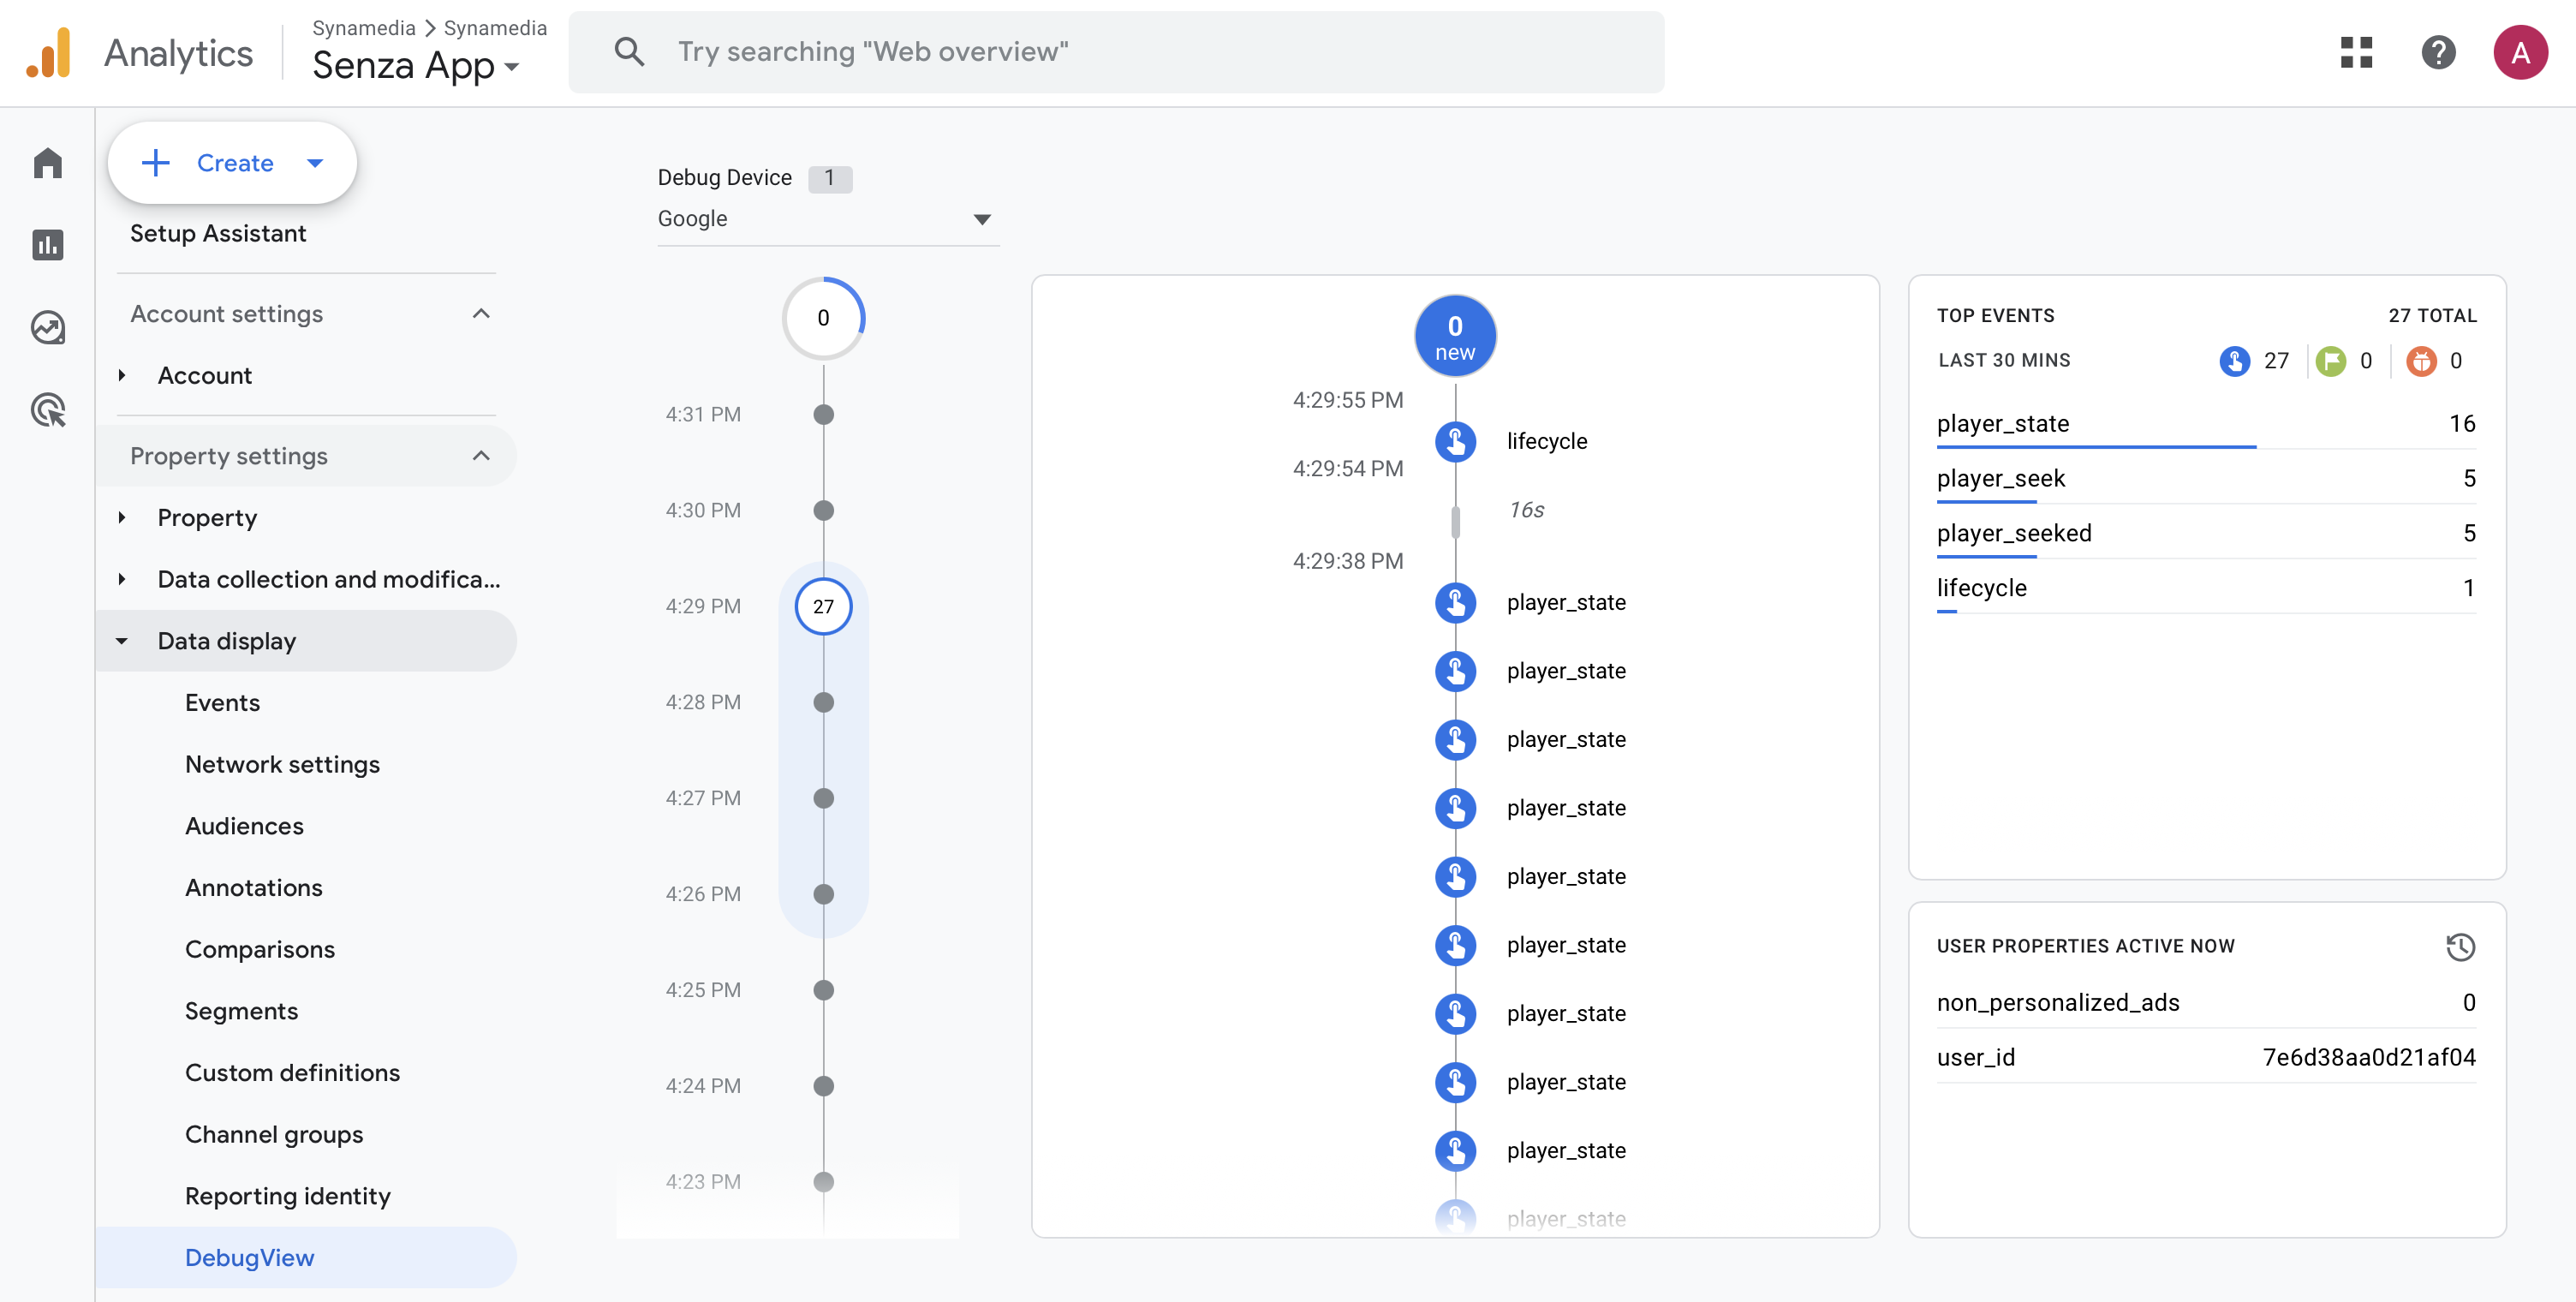Open the Explore icon in sidebar
This screenshot has height=1302, width=2576.
(x=47, y=327)
